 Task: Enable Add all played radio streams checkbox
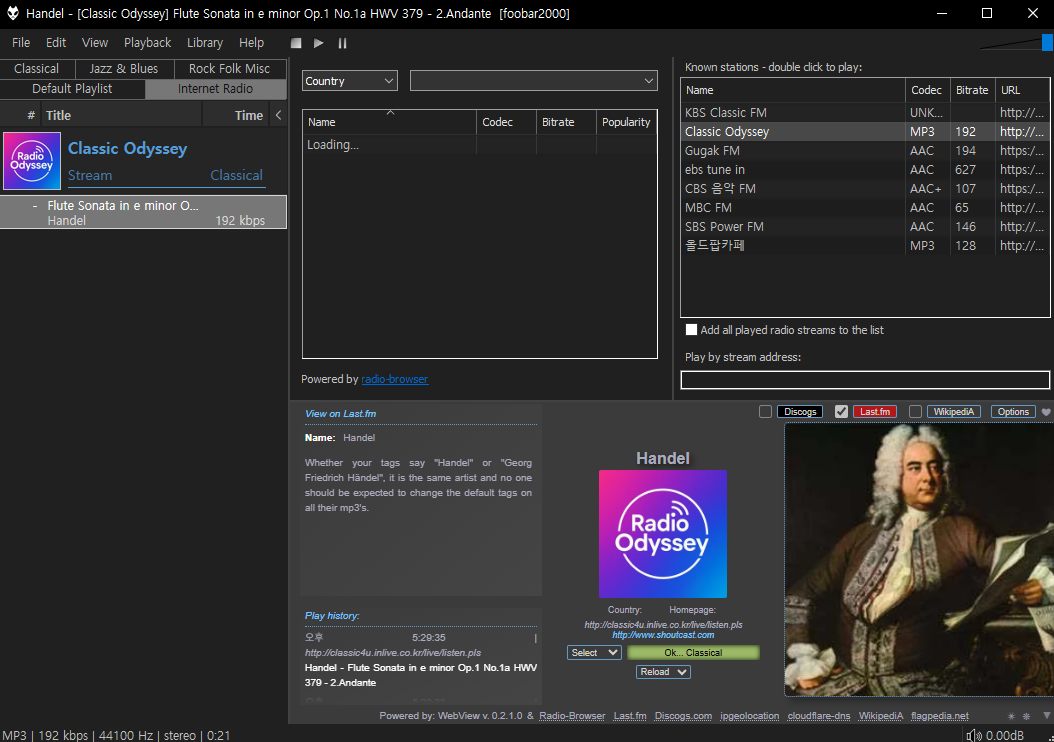(x=691, y=330)
